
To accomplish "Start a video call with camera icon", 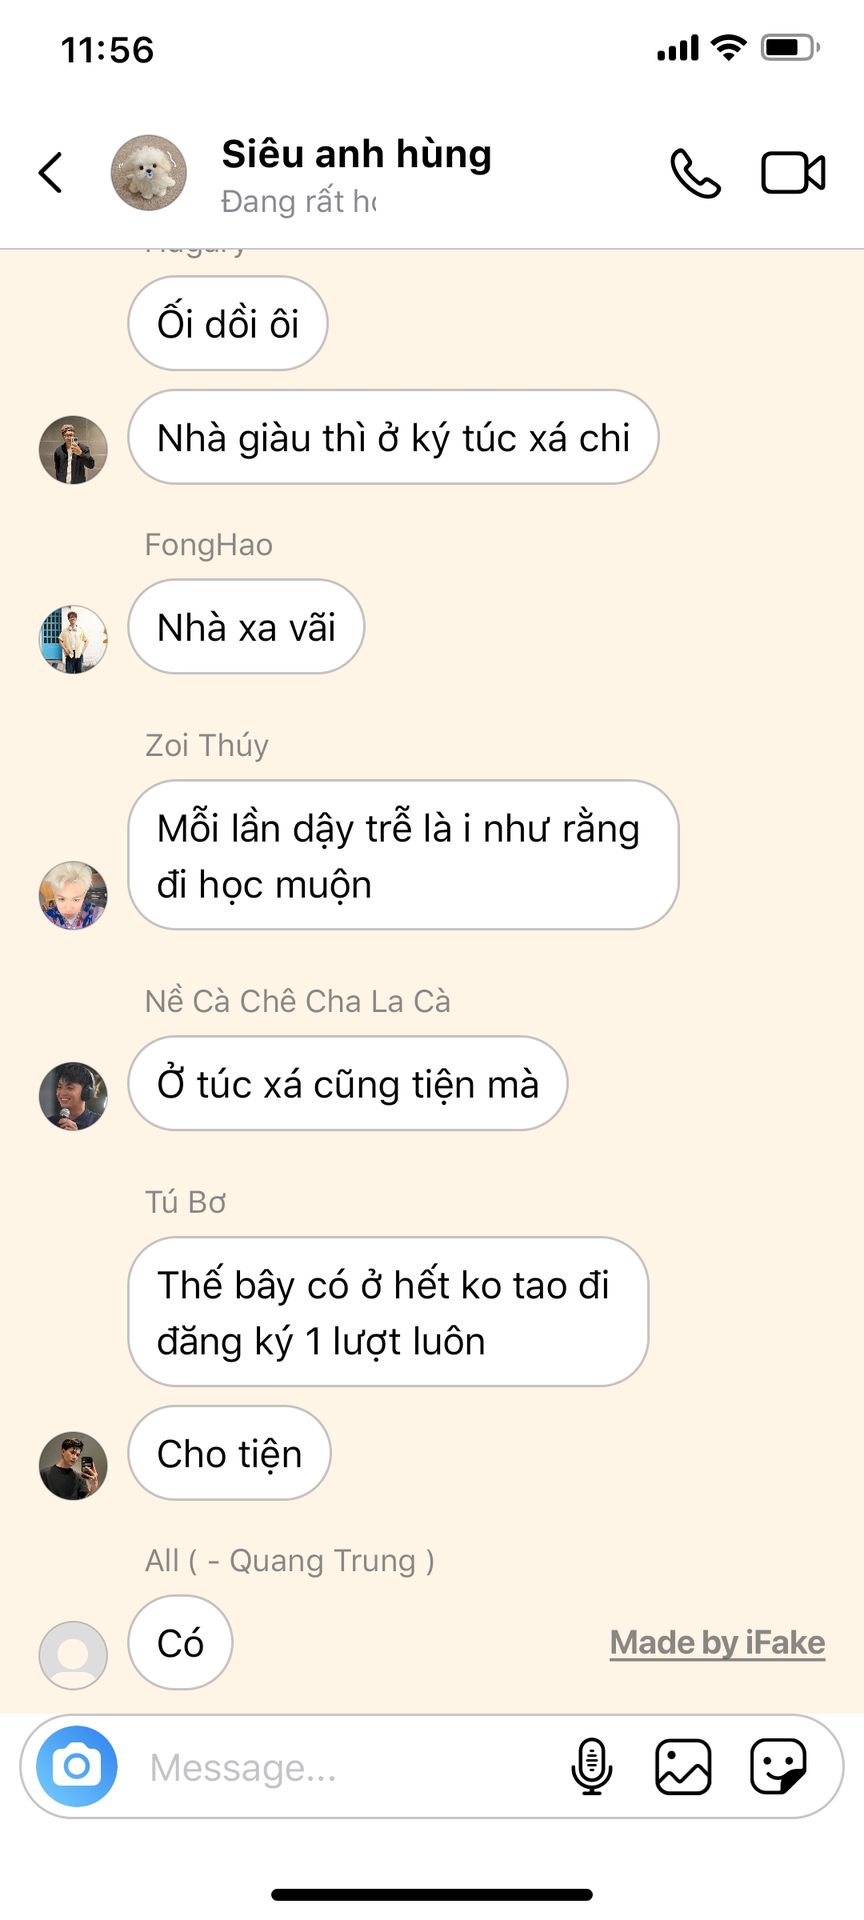I will (793, 173).
